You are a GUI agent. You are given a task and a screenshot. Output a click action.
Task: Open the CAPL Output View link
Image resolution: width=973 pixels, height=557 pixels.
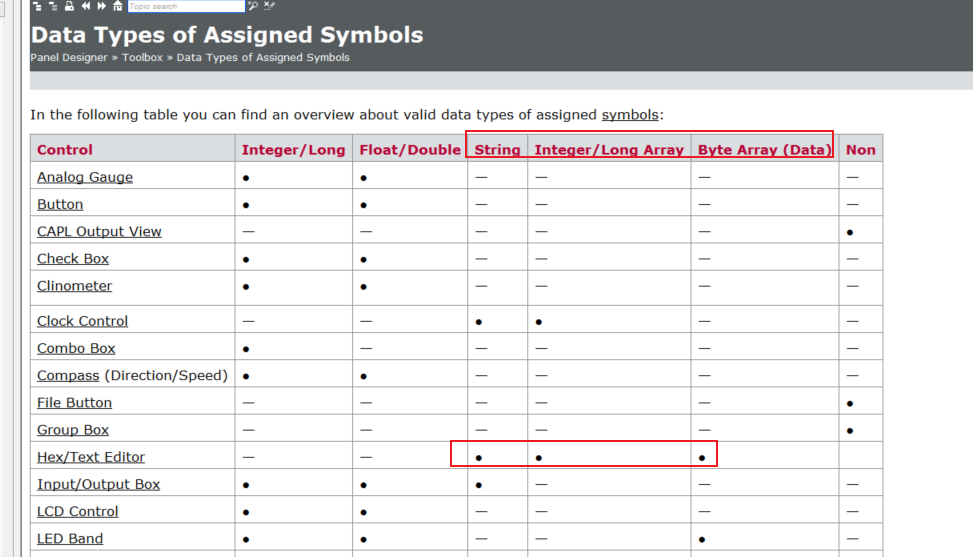pyautogui.click(x=99, y=231)
